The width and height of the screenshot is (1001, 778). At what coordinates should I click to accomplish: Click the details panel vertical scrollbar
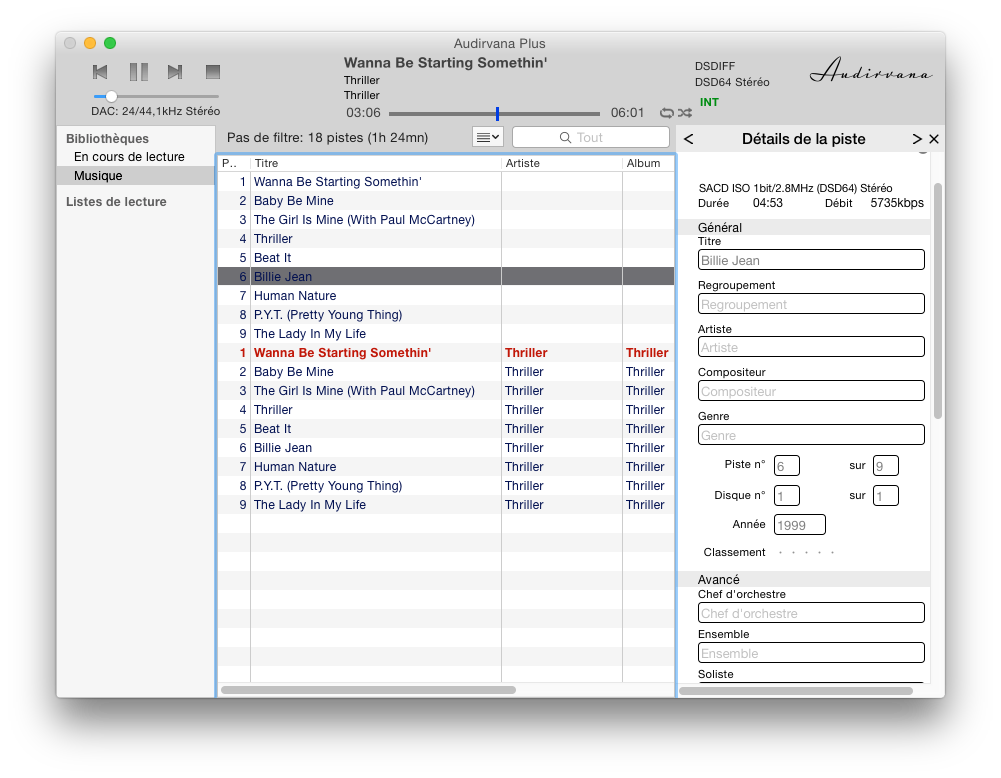tap(938, 301)
